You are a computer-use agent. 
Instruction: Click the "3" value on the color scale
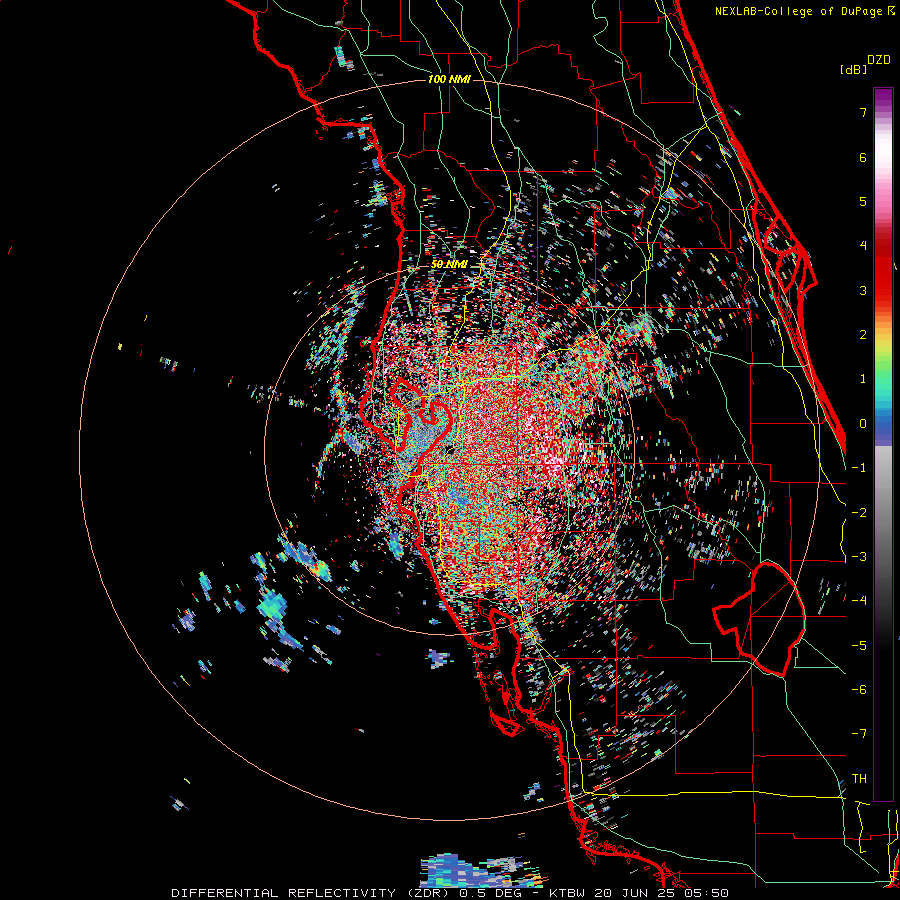pyautogui.click(x=863, y=290)
